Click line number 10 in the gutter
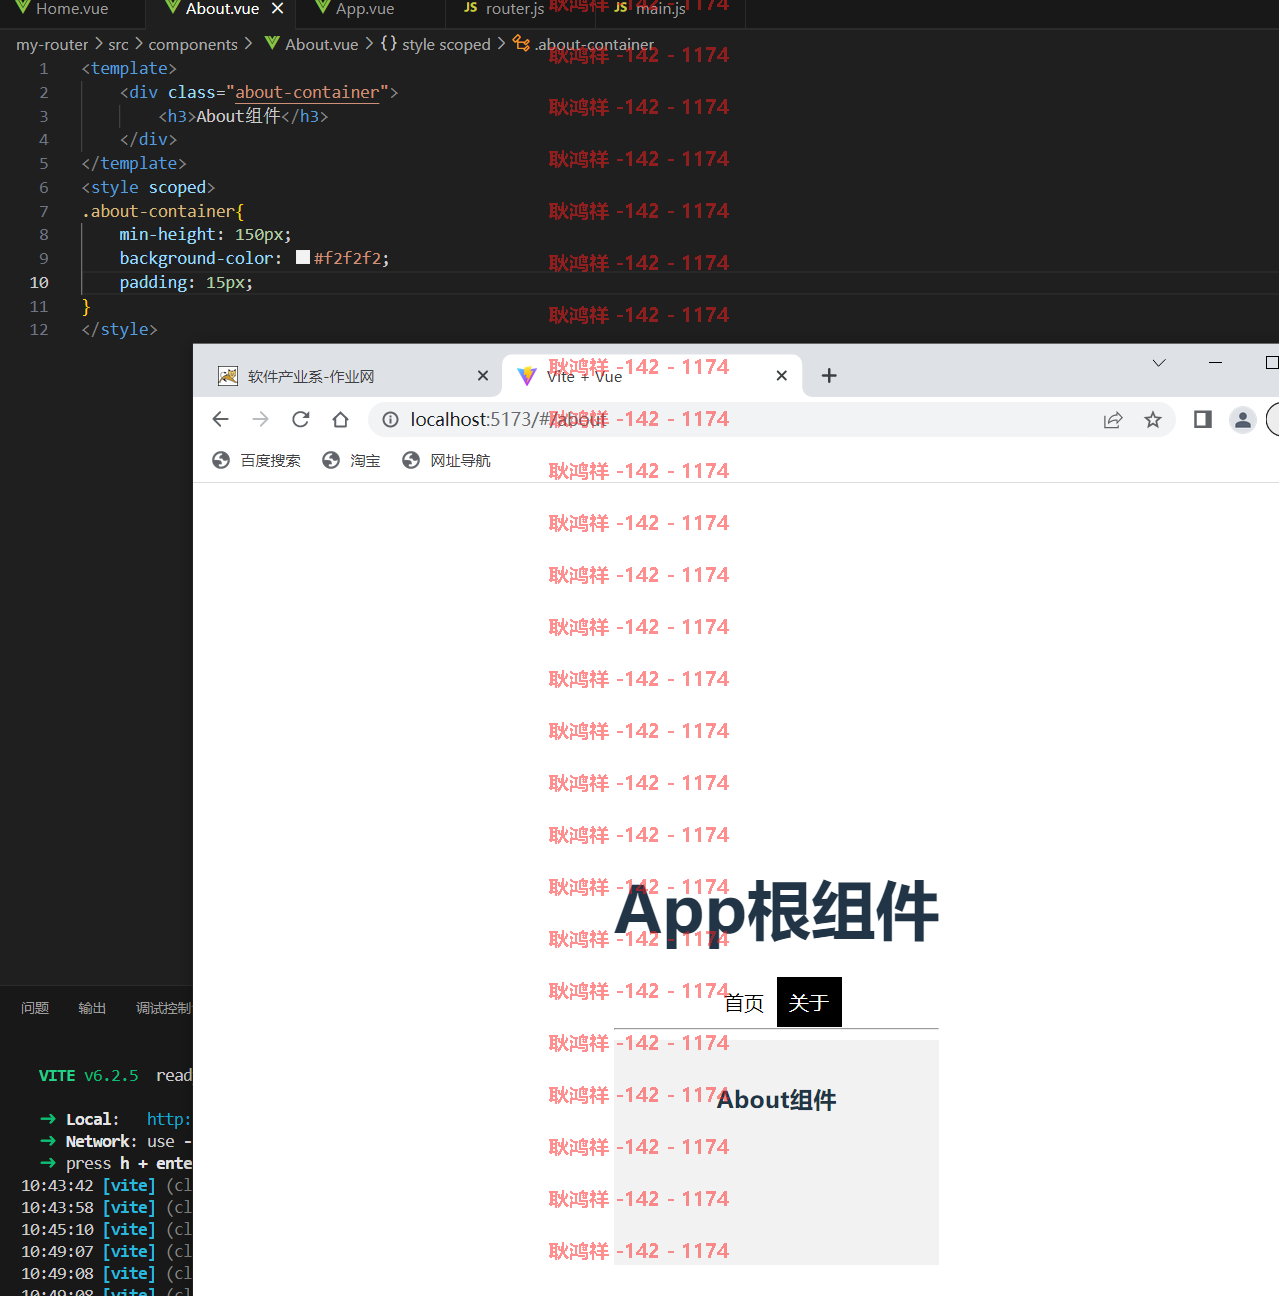 pos(39,283)
